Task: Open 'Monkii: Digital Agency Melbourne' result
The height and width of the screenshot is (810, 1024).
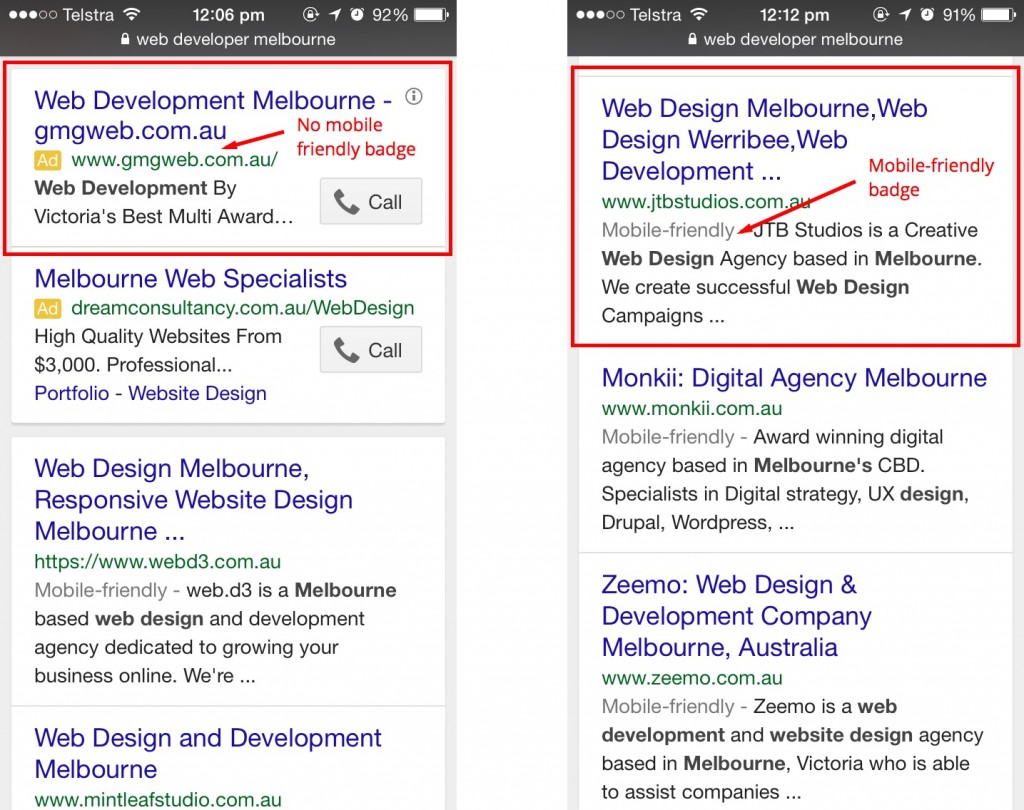Action: coord(794,378)
